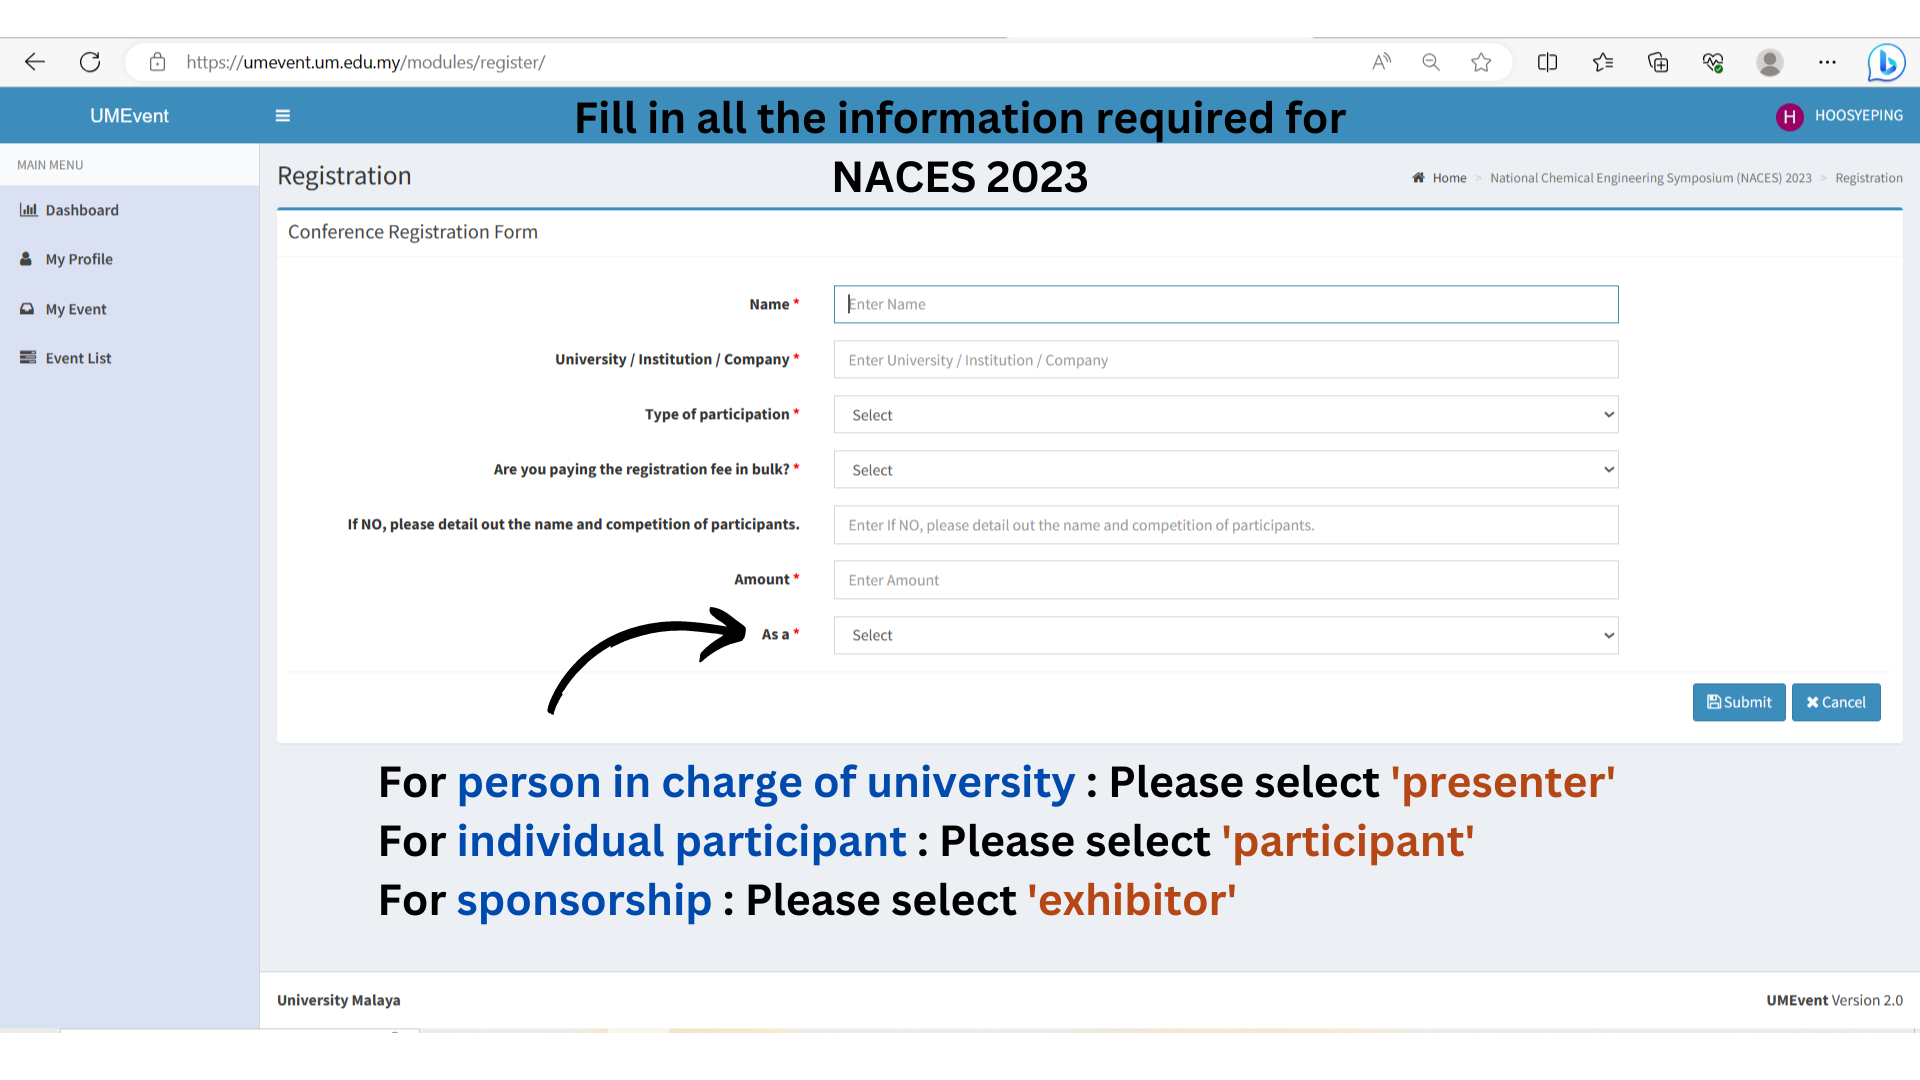Submit the registration form

[x=1738, y=702]
